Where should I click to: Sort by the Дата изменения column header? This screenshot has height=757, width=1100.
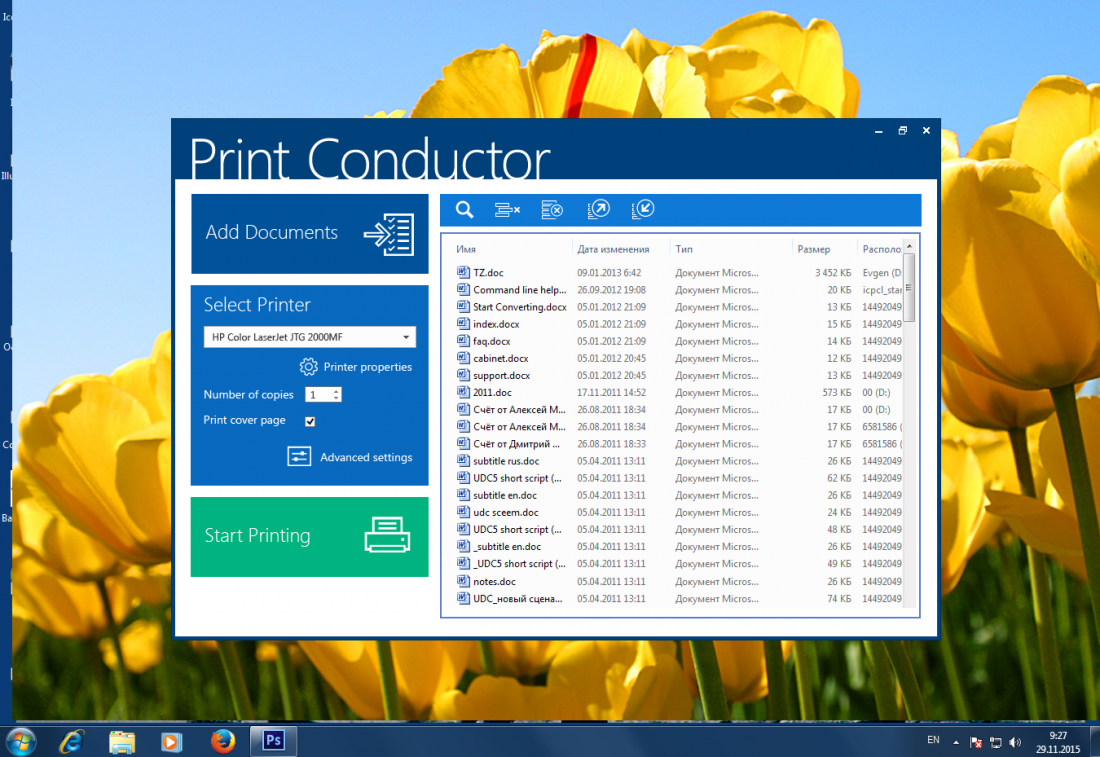click(x=613, y=249)
